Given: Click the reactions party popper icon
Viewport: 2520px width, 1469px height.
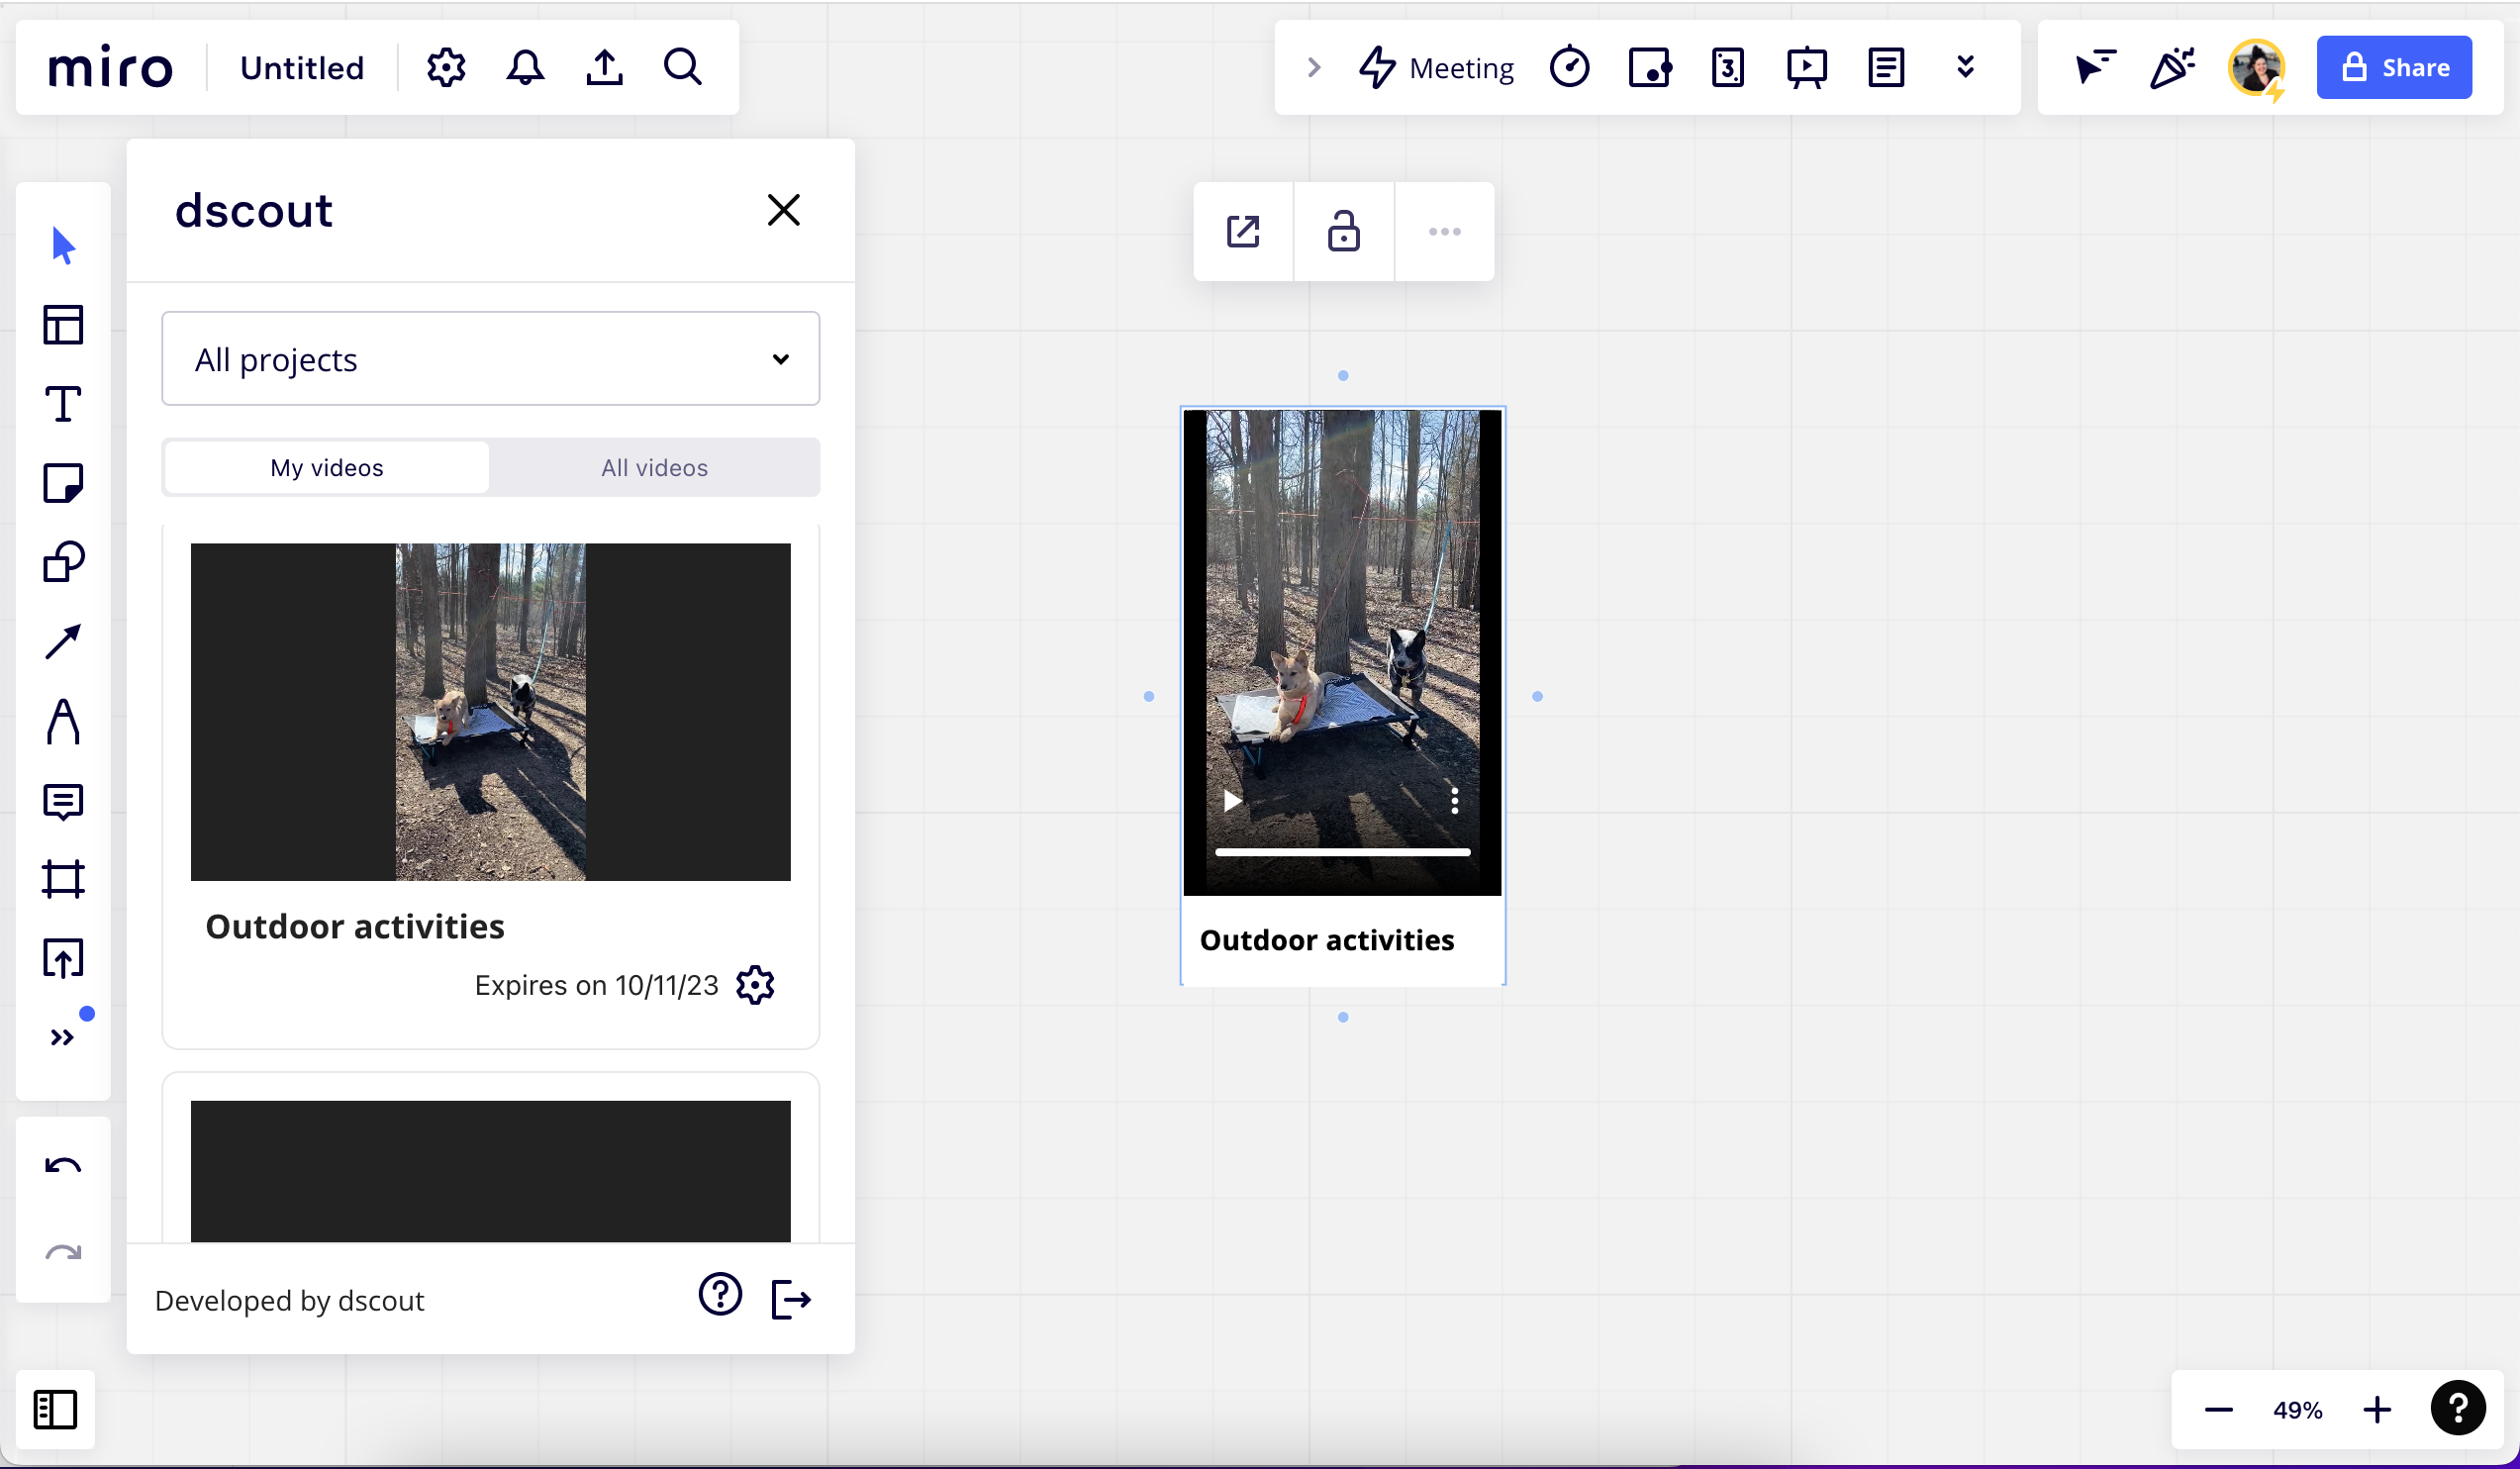Looking at the screenshot, I should tap(2172, 68).
